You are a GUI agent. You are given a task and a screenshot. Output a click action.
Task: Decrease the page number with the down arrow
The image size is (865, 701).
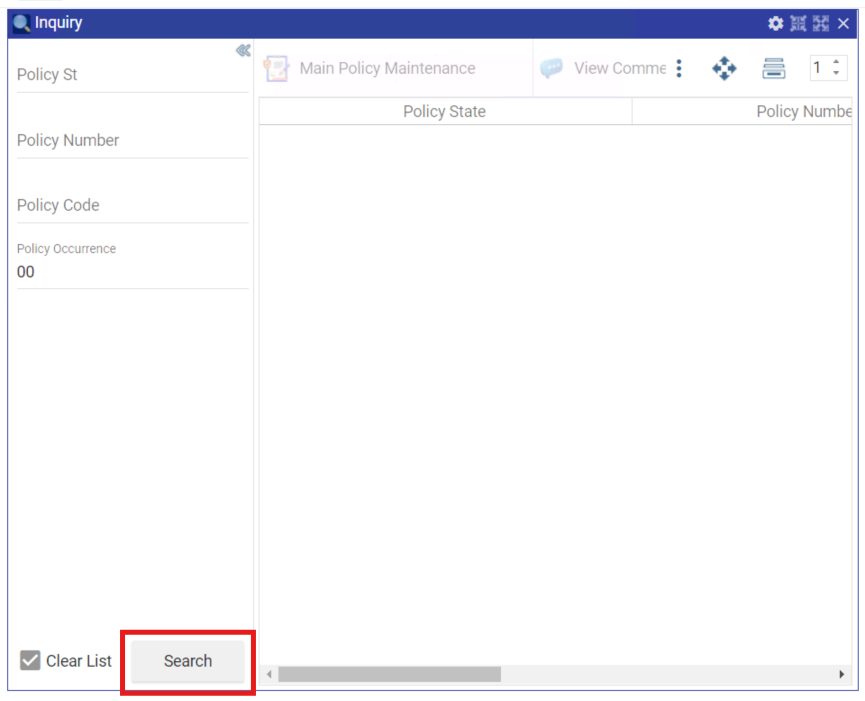pos(836,74)
